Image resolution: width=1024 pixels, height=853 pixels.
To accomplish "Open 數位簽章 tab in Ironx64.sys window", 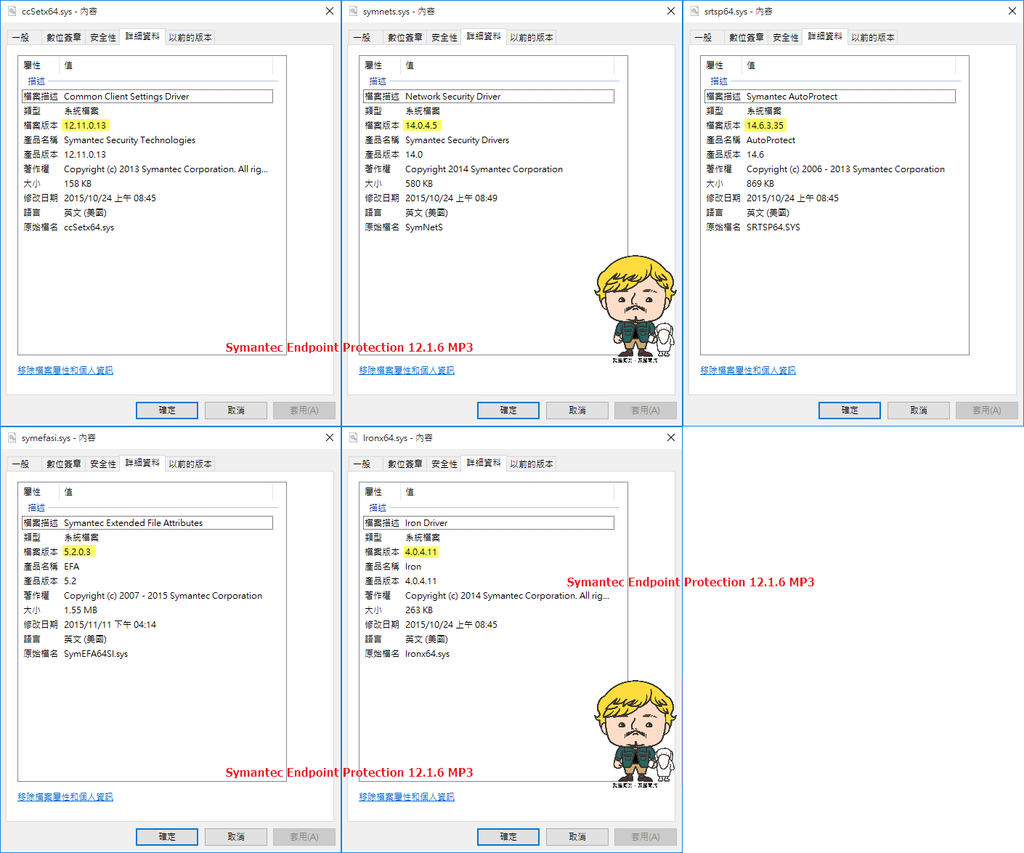I will [405, 464].
